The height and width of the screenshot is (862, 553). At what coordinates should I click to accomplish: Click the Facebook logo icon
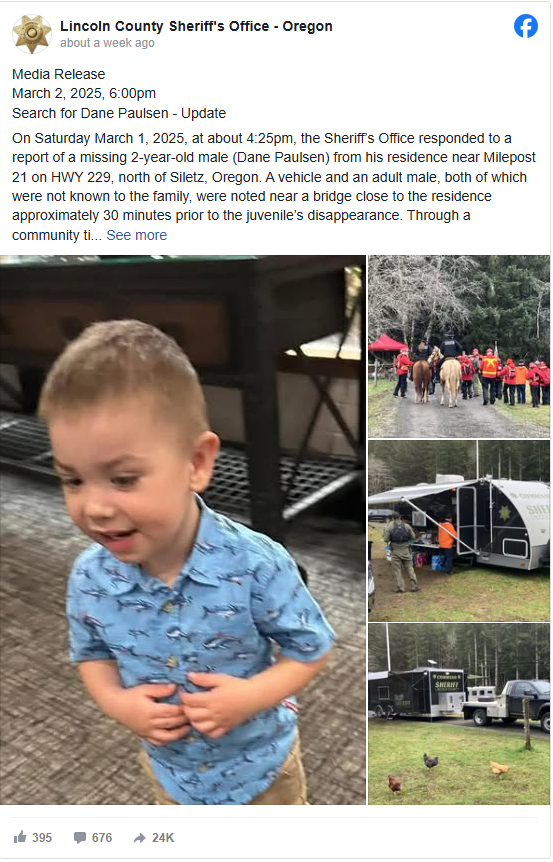tap(526, 26)
